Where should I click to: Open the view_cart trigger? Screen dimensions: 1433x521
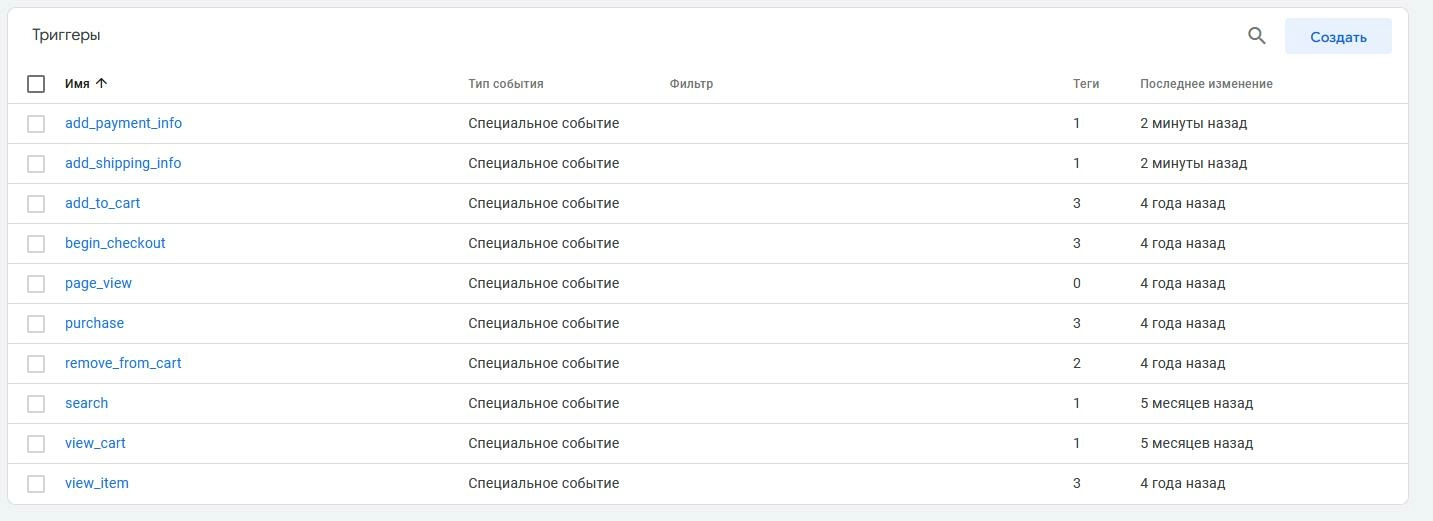pyautogui.click(x=95, y=443)
